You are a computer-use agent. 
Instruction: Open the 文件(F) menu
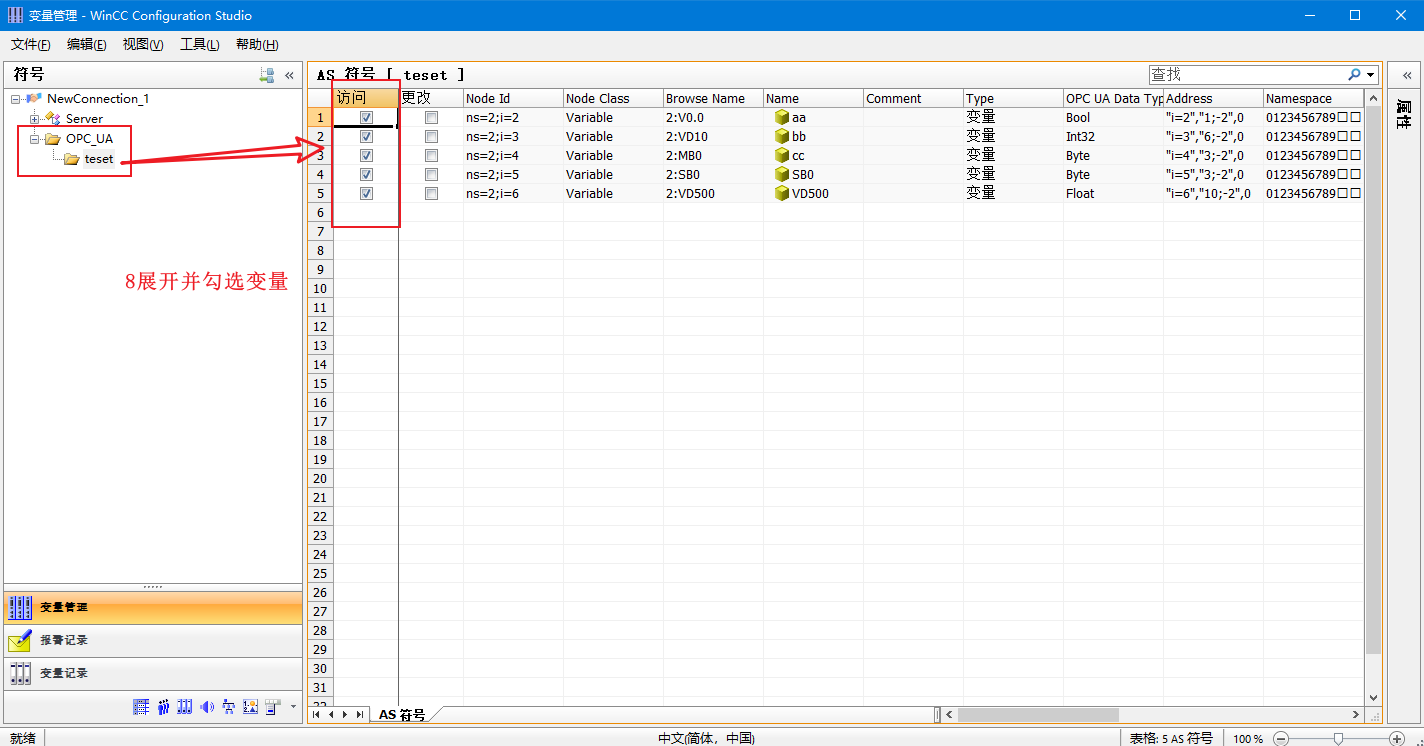click(31, 44)
